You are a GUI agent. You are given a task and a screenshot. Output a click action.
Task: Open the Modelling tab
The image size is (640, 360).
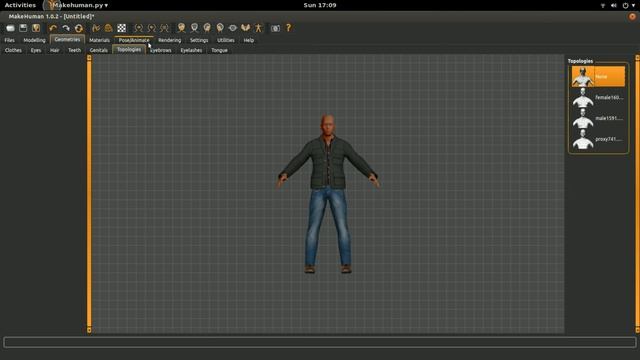click(34, 40)
